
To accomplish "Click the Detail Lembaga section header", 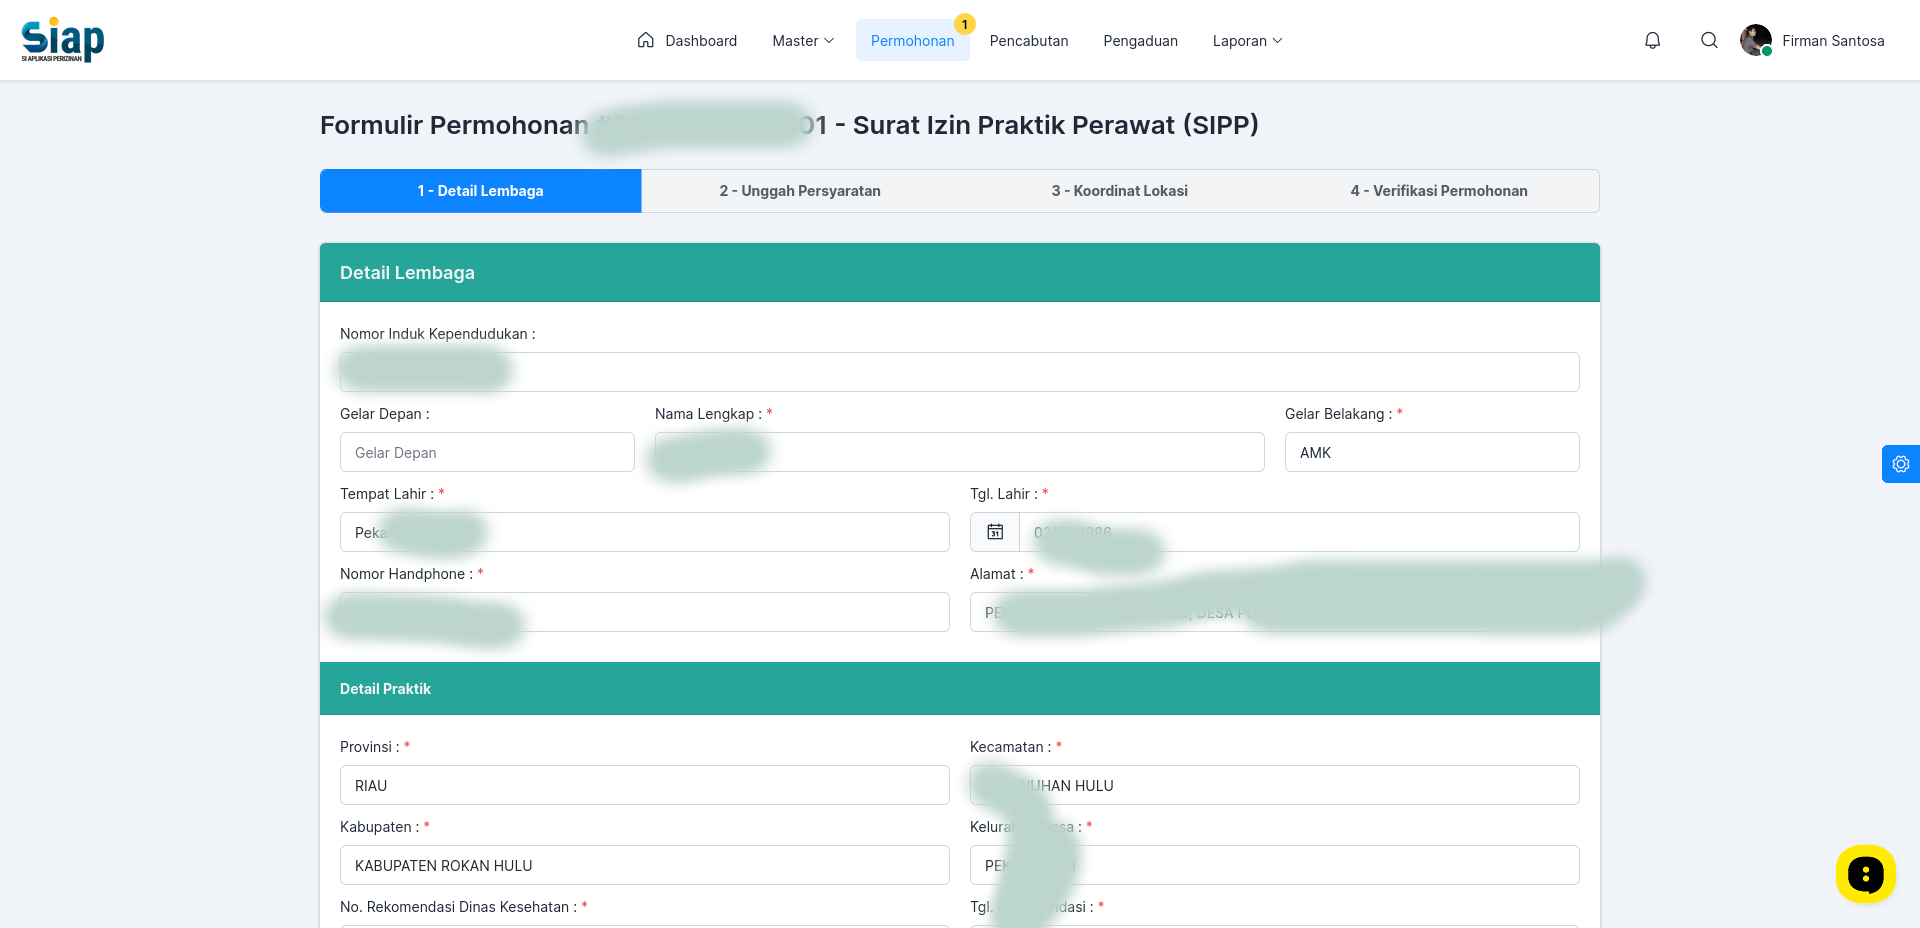I will 960,273.
